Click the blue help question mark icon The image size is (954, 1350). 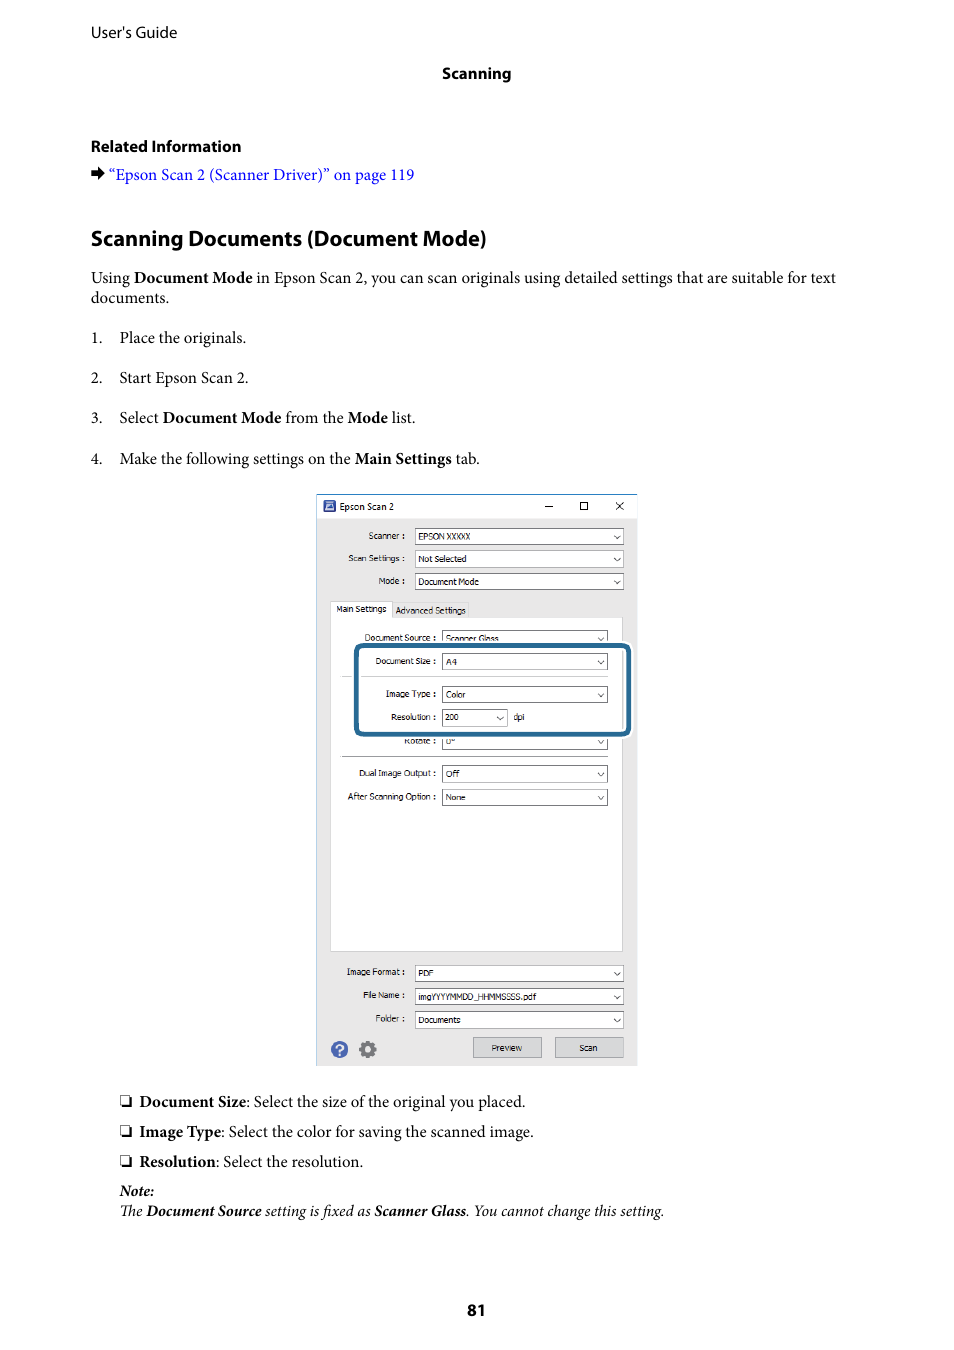(340, 1049)
